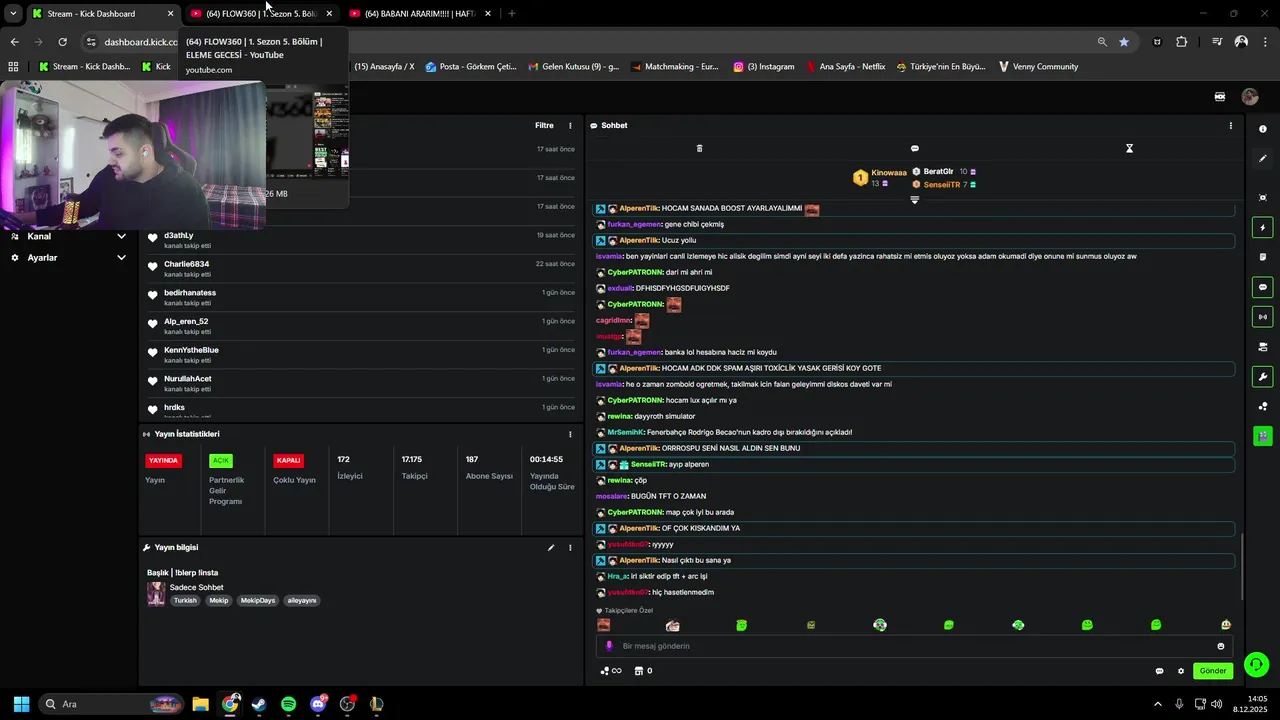This screenshot has width=1280, height=720.
Task: Click top gifter Kinowaaa in leaderboard
Action: click(889, 173)
